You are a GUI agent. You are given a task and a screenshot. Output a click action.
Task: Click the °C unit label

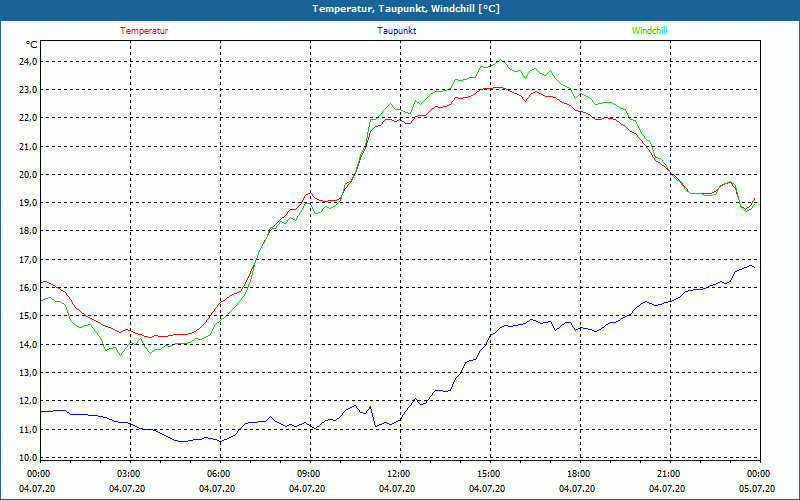click(x=31, y=45)
